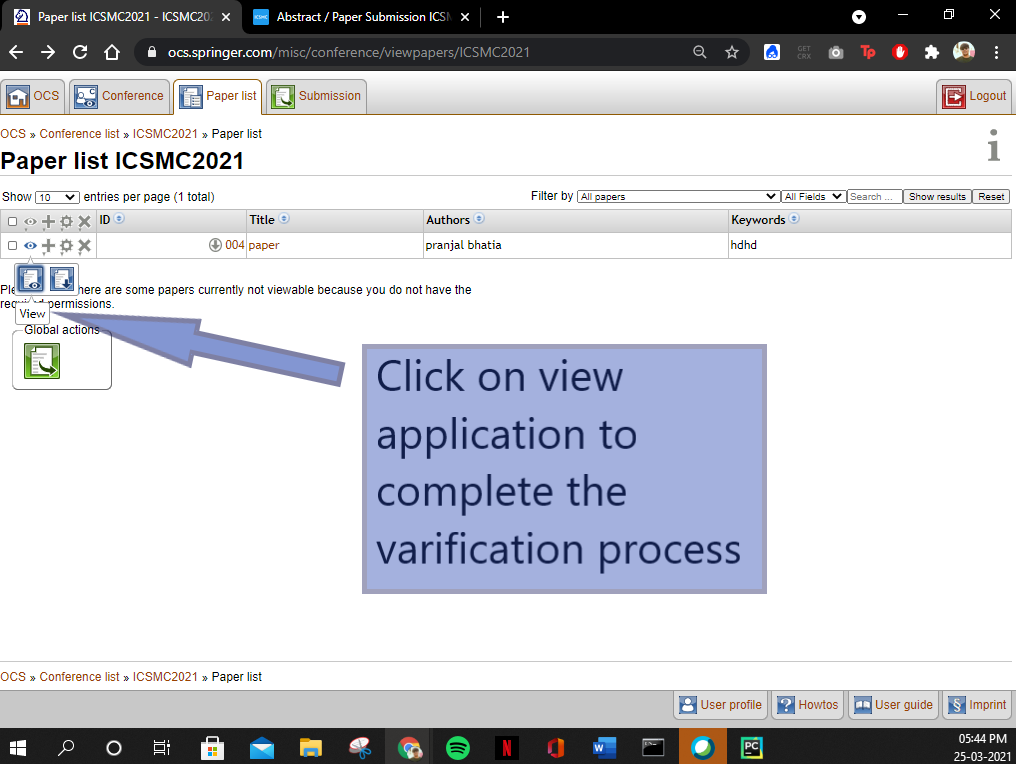Sort by the Title column sort icon

(x=284, y=219)
